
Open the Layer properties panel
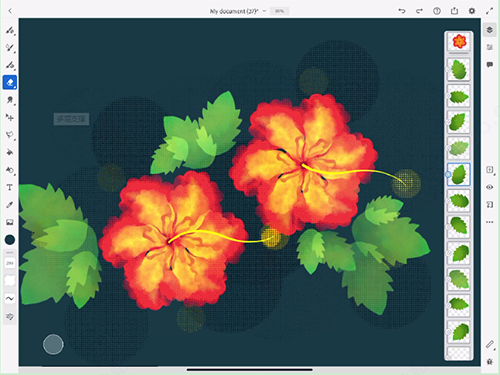(489, 47)
